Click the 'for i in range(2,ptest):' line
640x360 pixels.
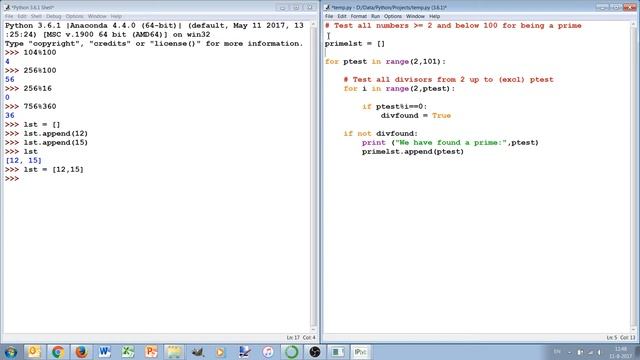[399, 89]
